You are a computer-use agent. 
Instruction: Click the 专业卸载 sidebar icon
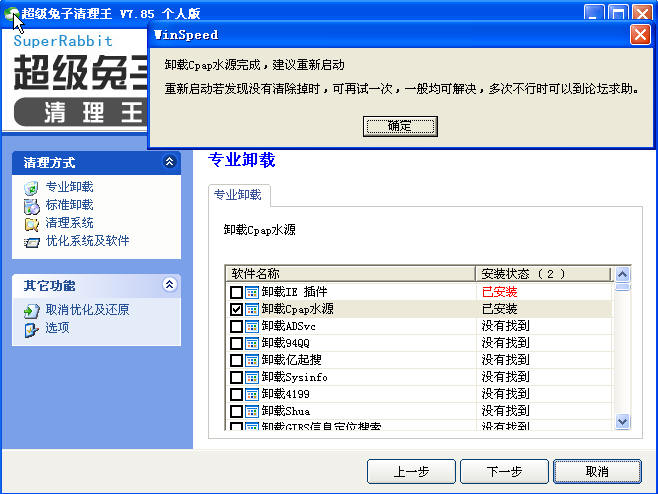point(31,188)
